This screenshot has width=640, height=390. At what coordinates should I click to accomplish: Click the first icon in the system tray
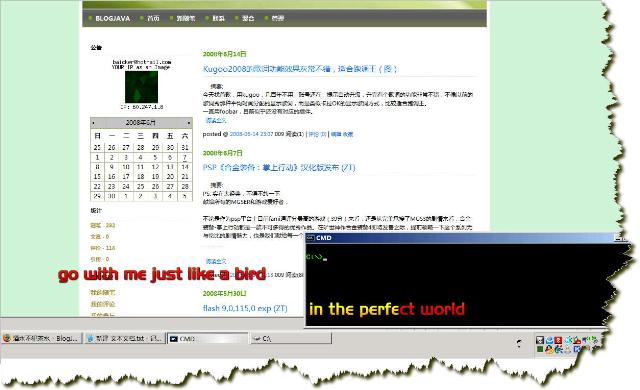(x=540, y=340)
